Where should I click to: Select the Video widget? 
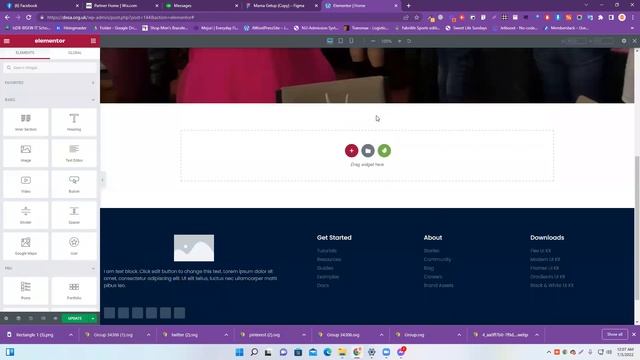pos(26,184)
